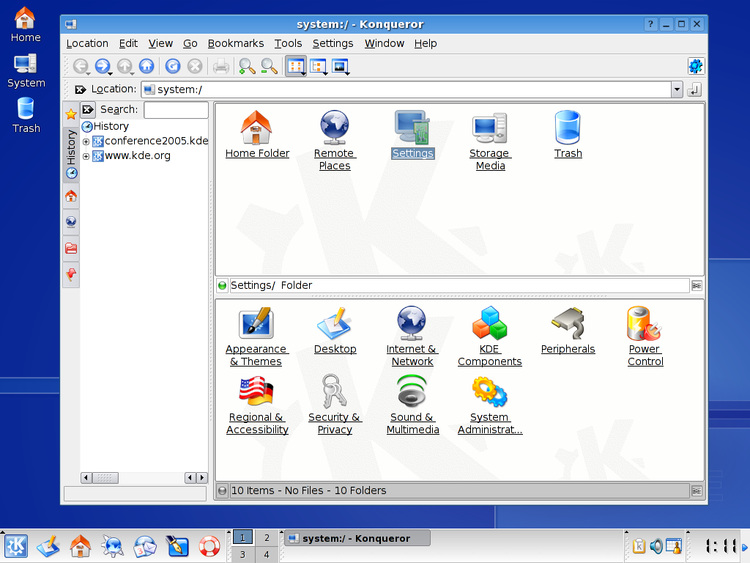The height and width of the screenshot is (563, 750).
Task: Select the History sidebar tab
Action: 71,155
